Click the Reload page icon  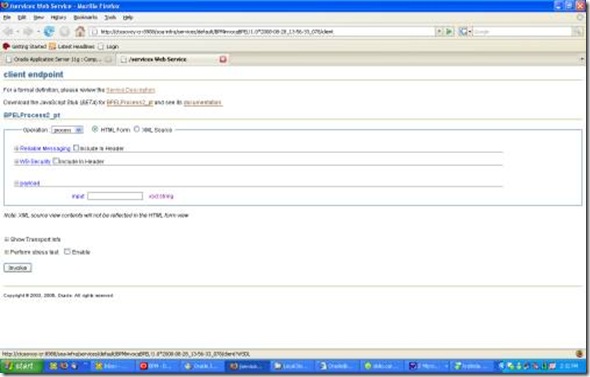pyautogui.click(x=49, y=32)
